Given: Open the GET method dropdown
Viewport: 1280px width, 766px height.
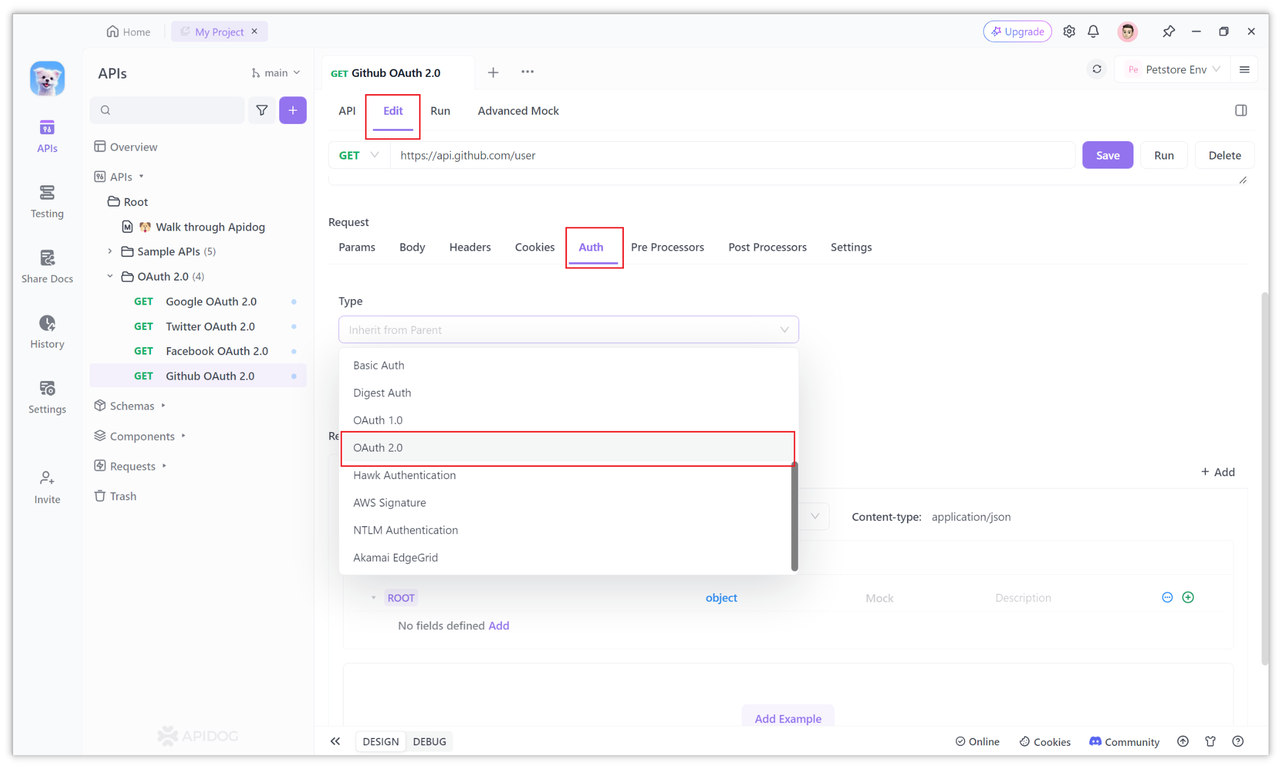Looking at the screenshot, I should tap(359, 156).
